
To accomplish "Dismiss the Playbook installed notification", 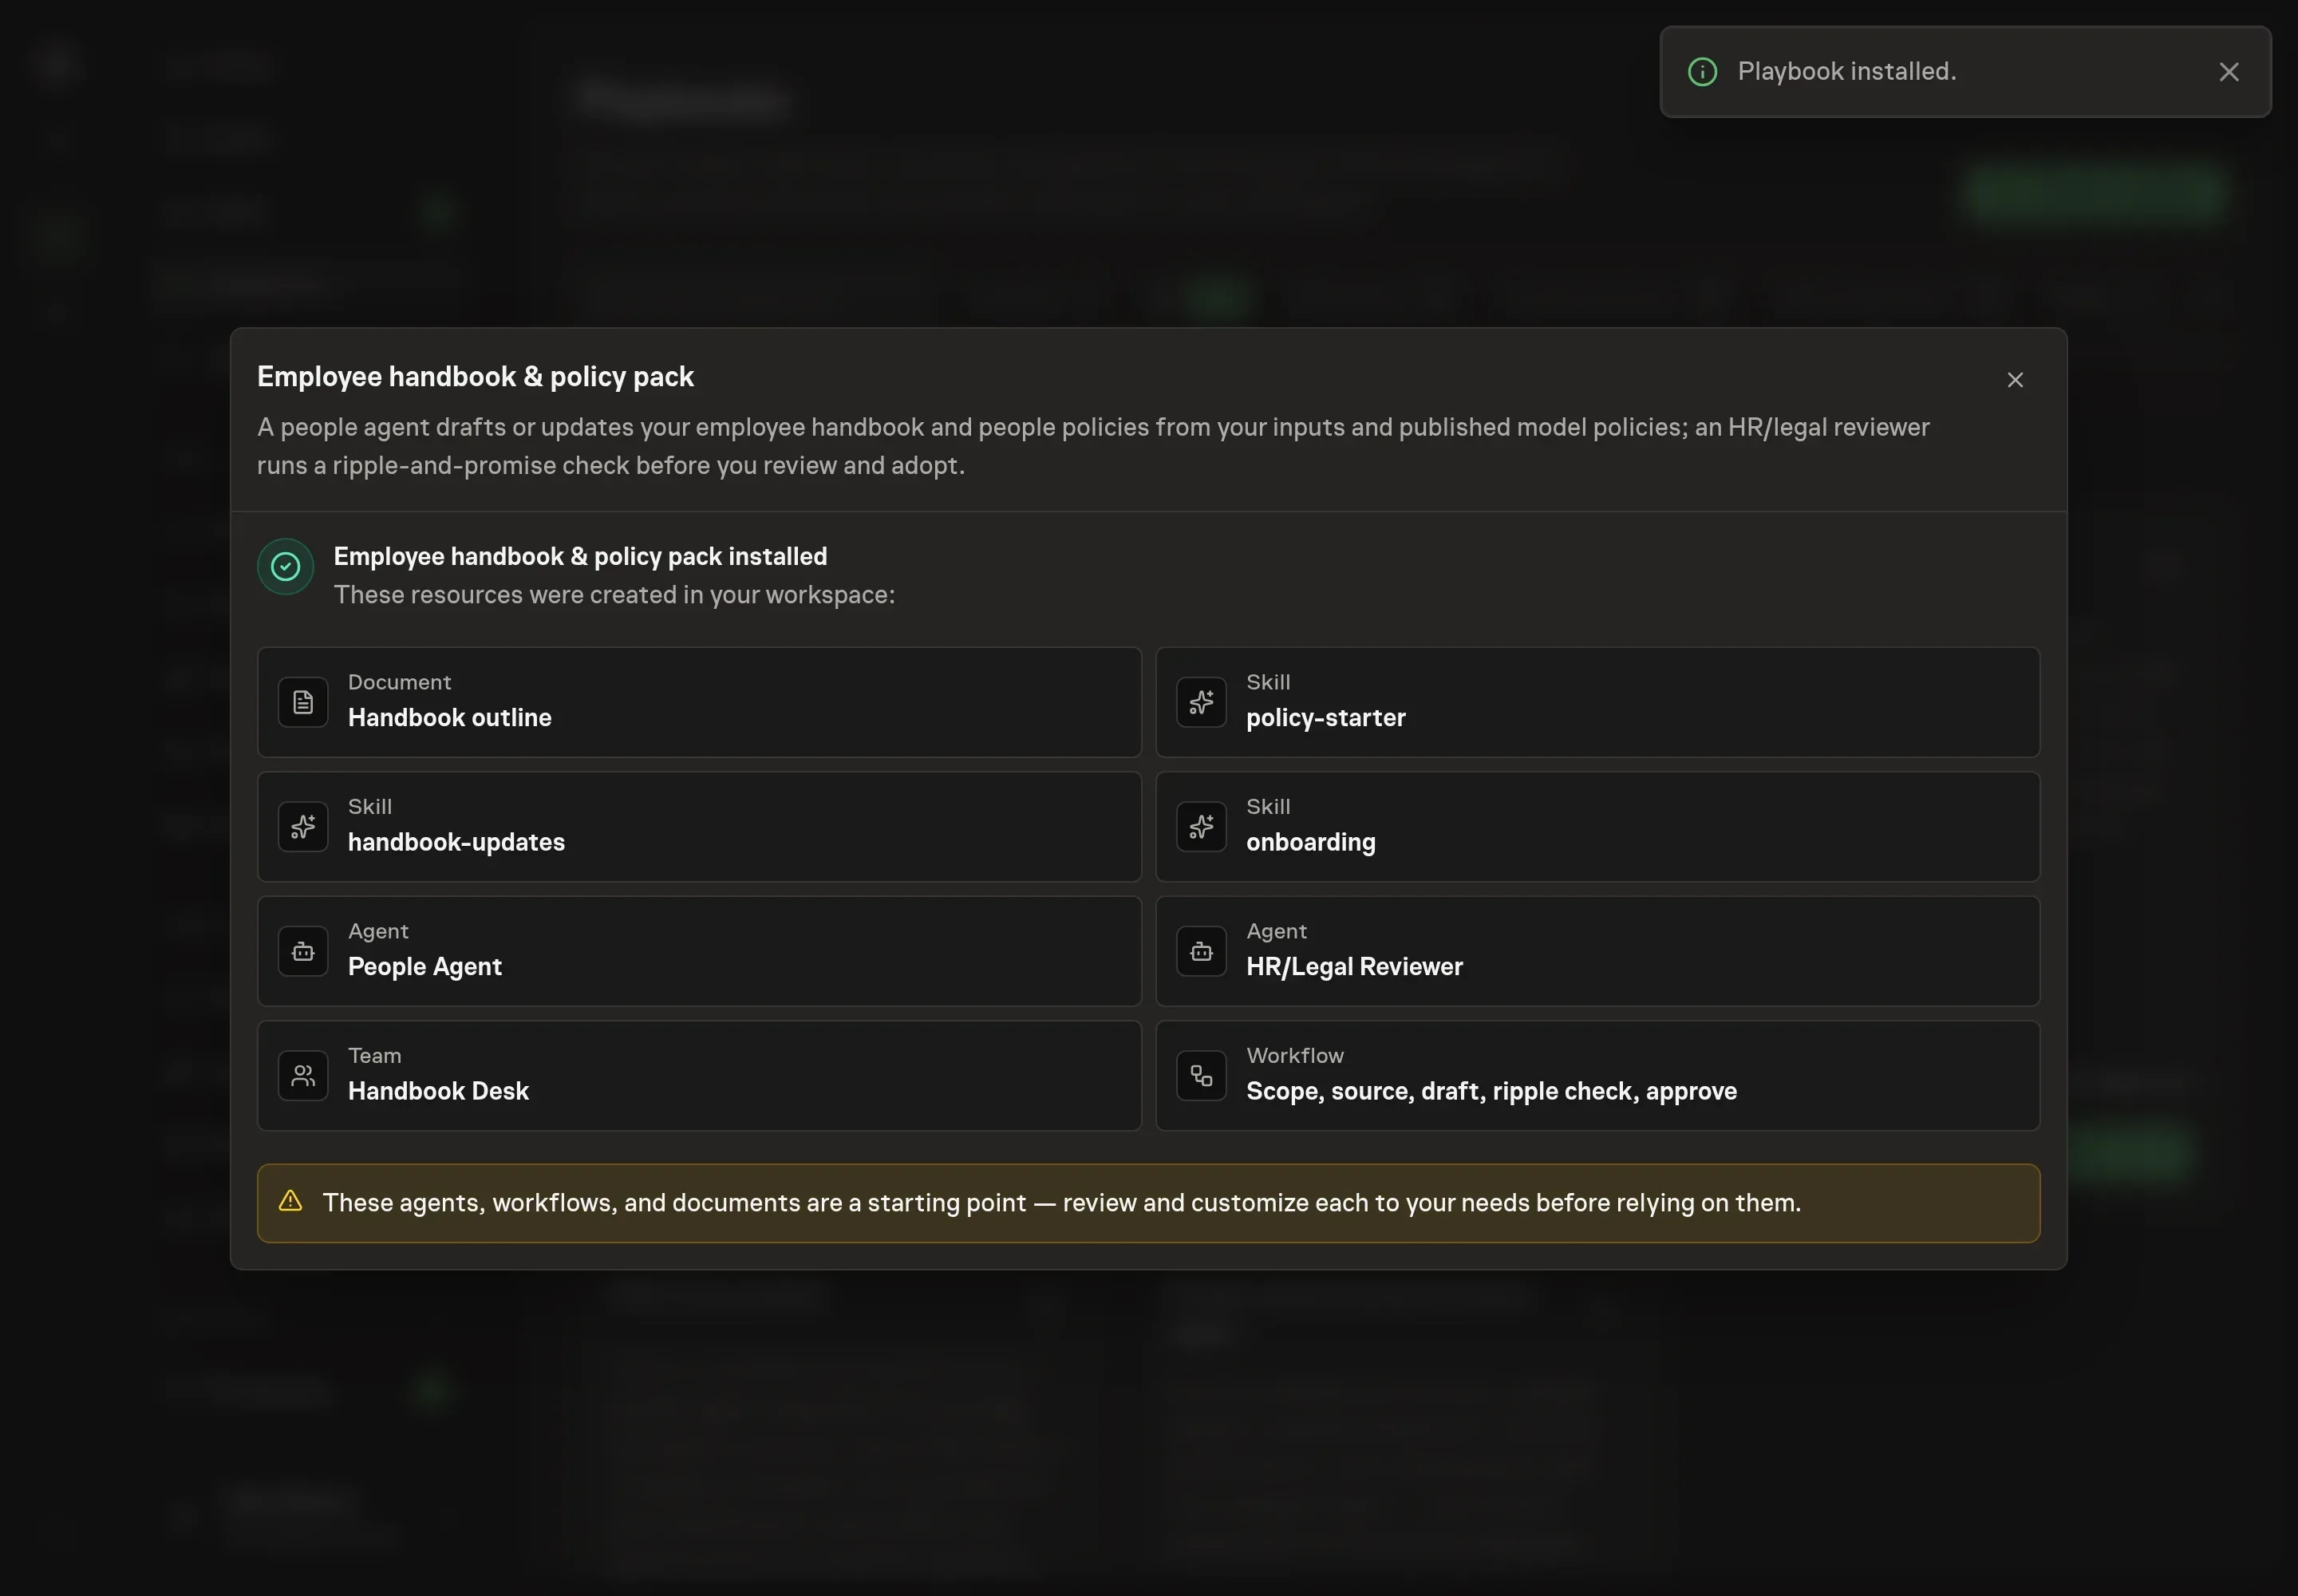I will point(2228,72).
